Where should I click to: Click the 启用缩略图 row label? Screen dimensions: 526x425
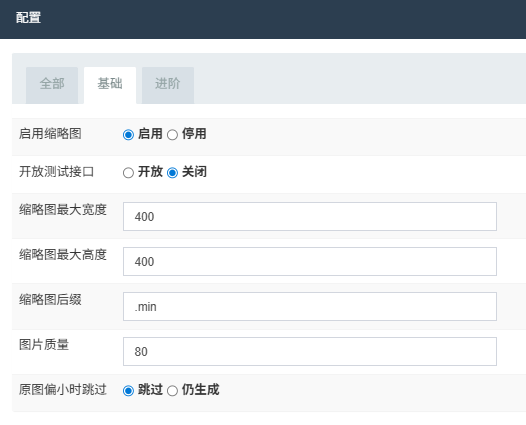(50, 134)
